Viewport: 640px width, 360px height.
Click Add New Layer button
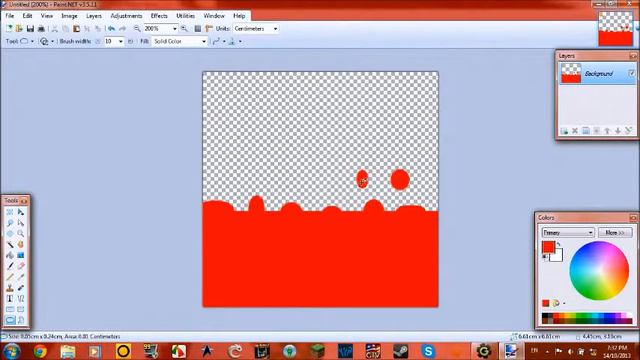coord(564,131)
